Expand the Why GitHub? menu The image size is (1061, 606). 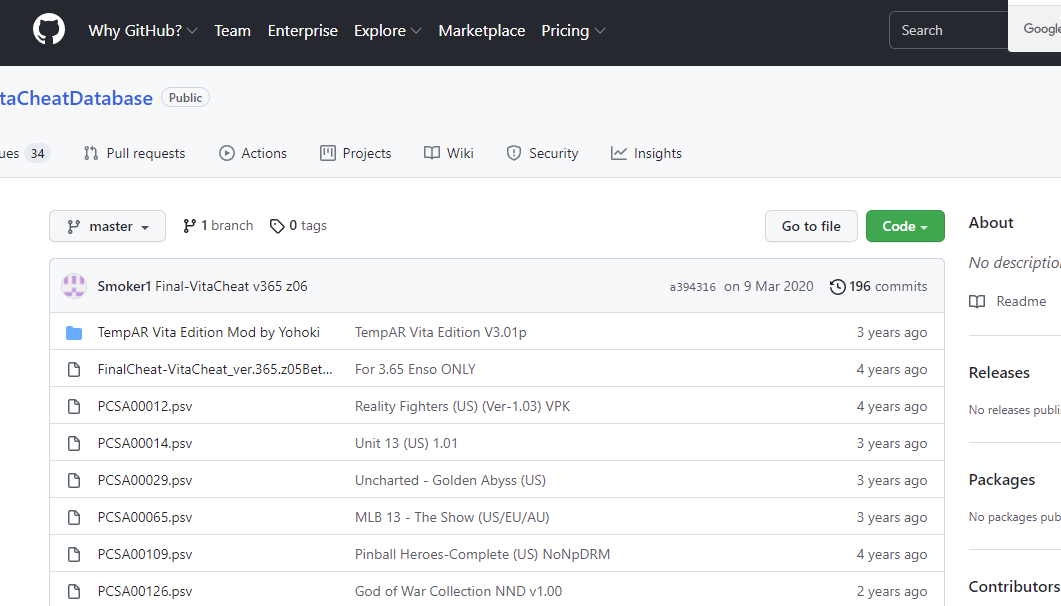click(142, 31)
